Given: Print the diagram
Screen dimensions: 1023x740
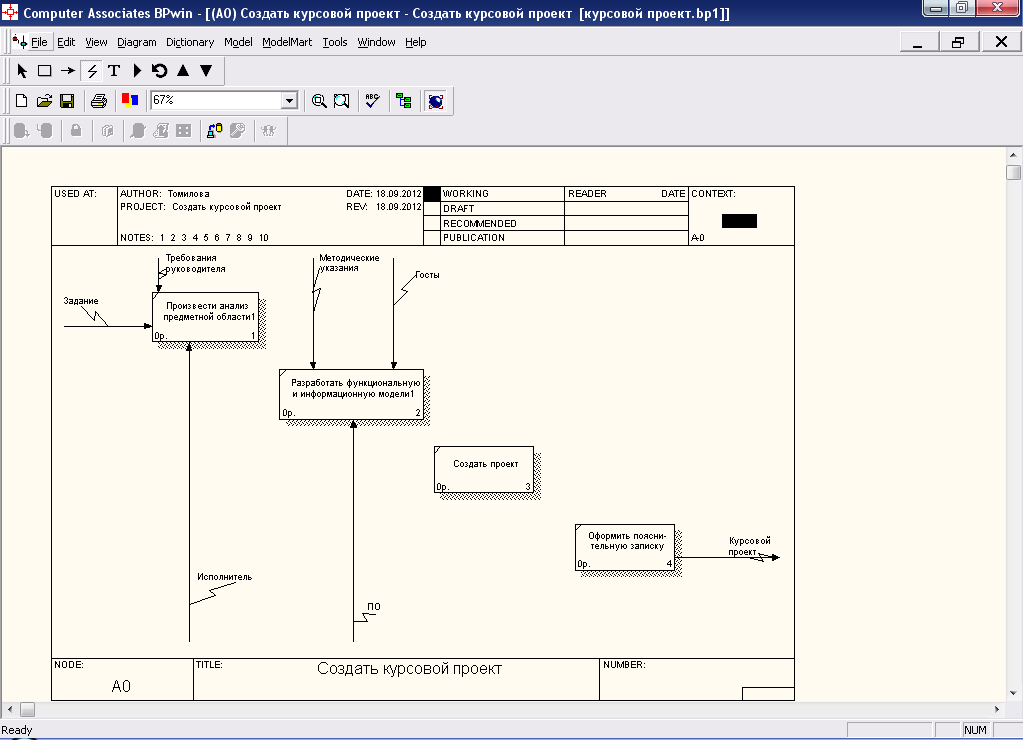Looking at the screenshot, I should pos(99,100).
